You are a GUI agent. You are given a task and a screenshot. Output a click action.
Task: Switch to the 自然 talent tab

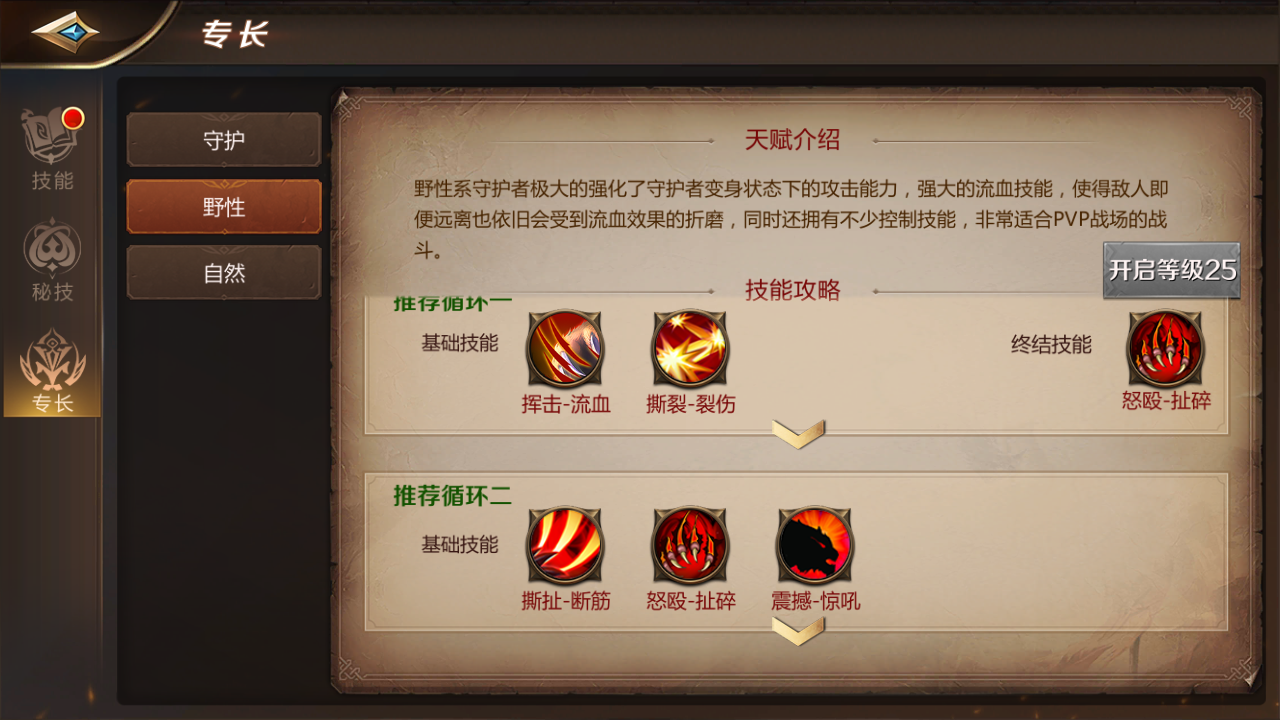tap(224, 273)
